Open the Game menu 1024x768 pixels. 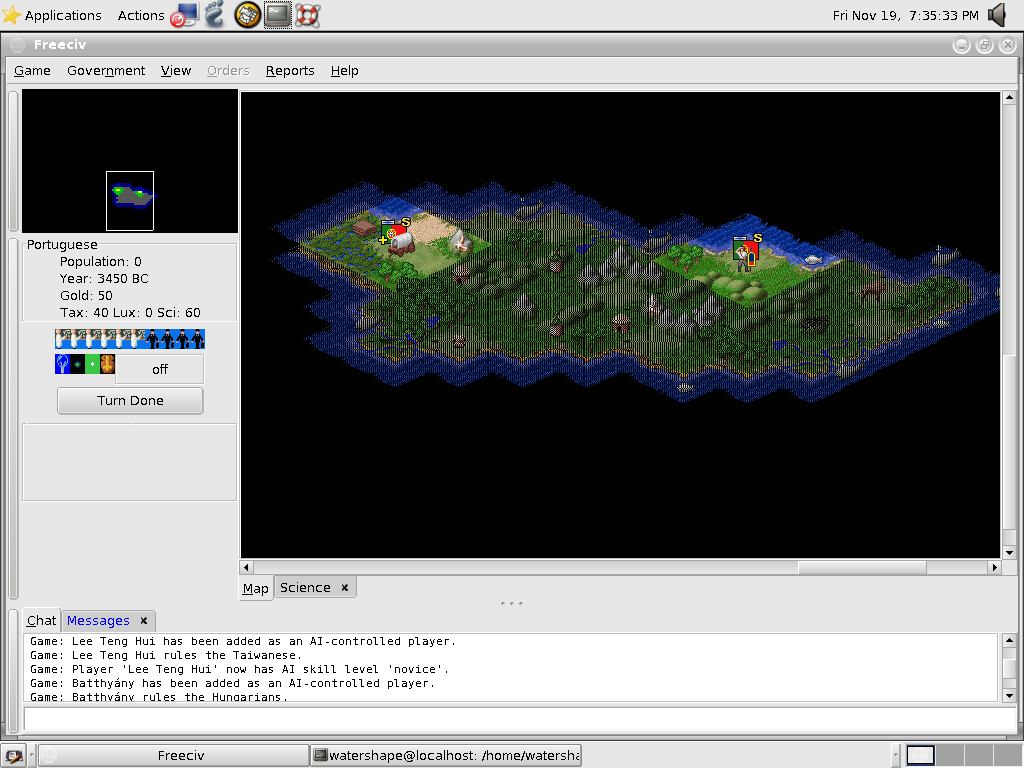tap(32, 71)
